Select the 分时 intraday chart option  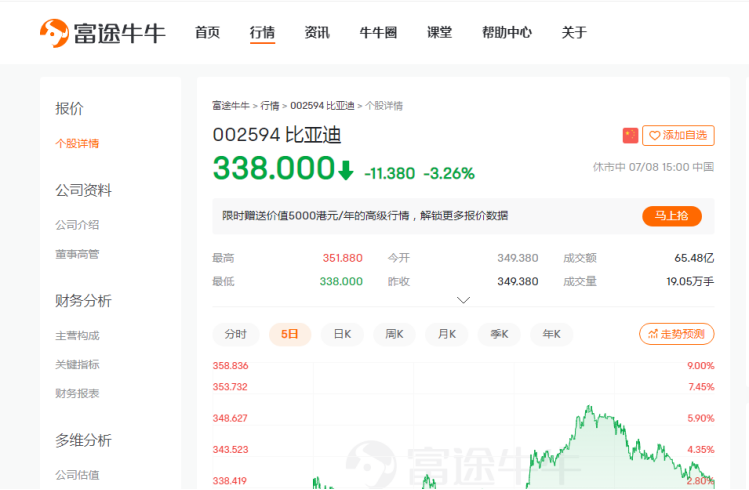(x=236, y=334)
